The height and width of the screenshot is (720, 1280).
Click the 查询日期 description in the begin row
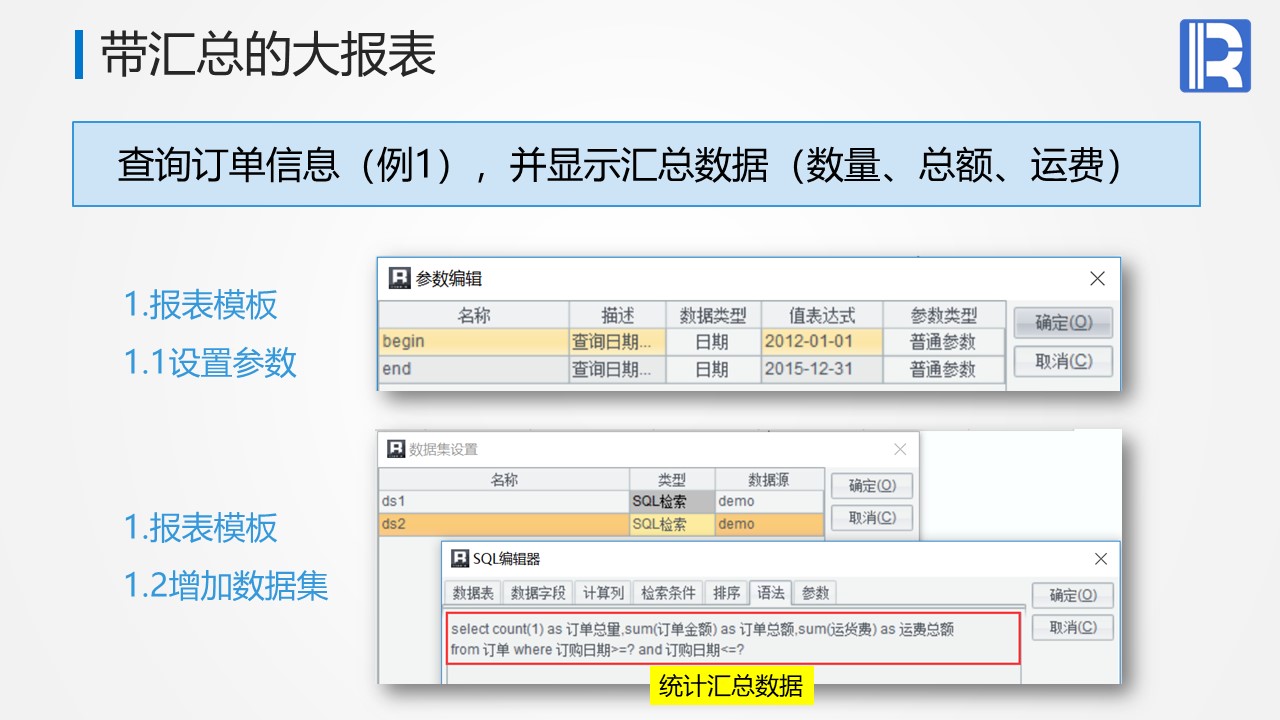[617, 341]
